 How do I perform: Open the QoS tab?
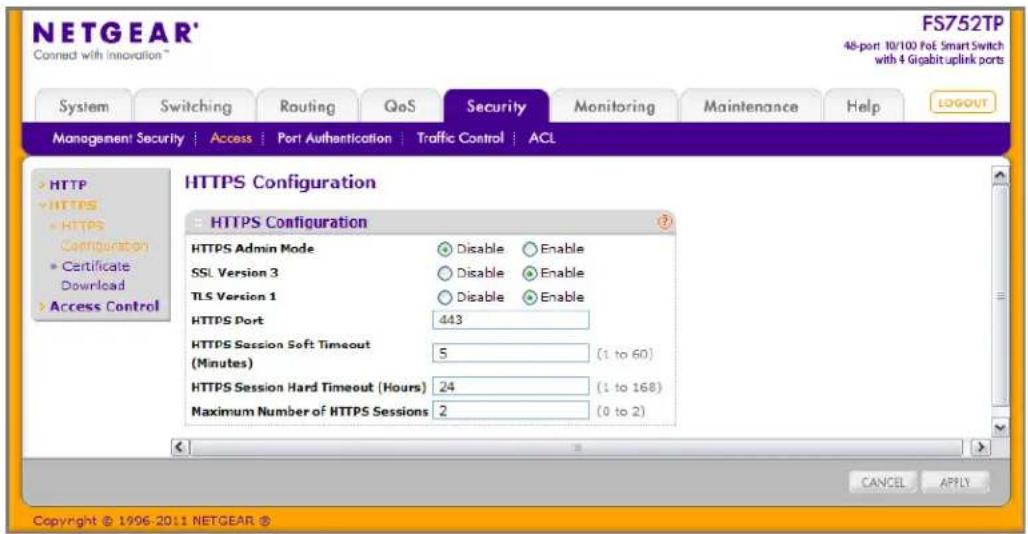399,106
